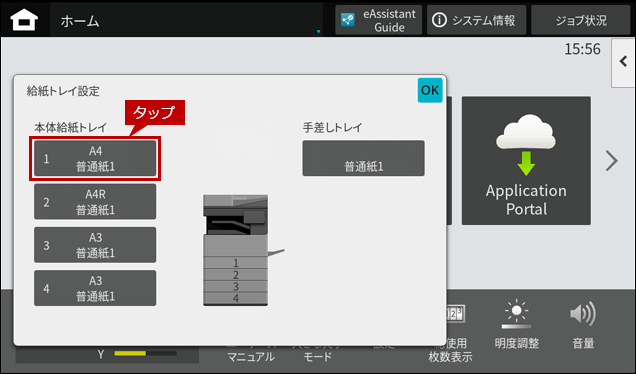Select tray 1 A4 普通紙1
This screenshot has width=636, height=374.
[95, 159]
